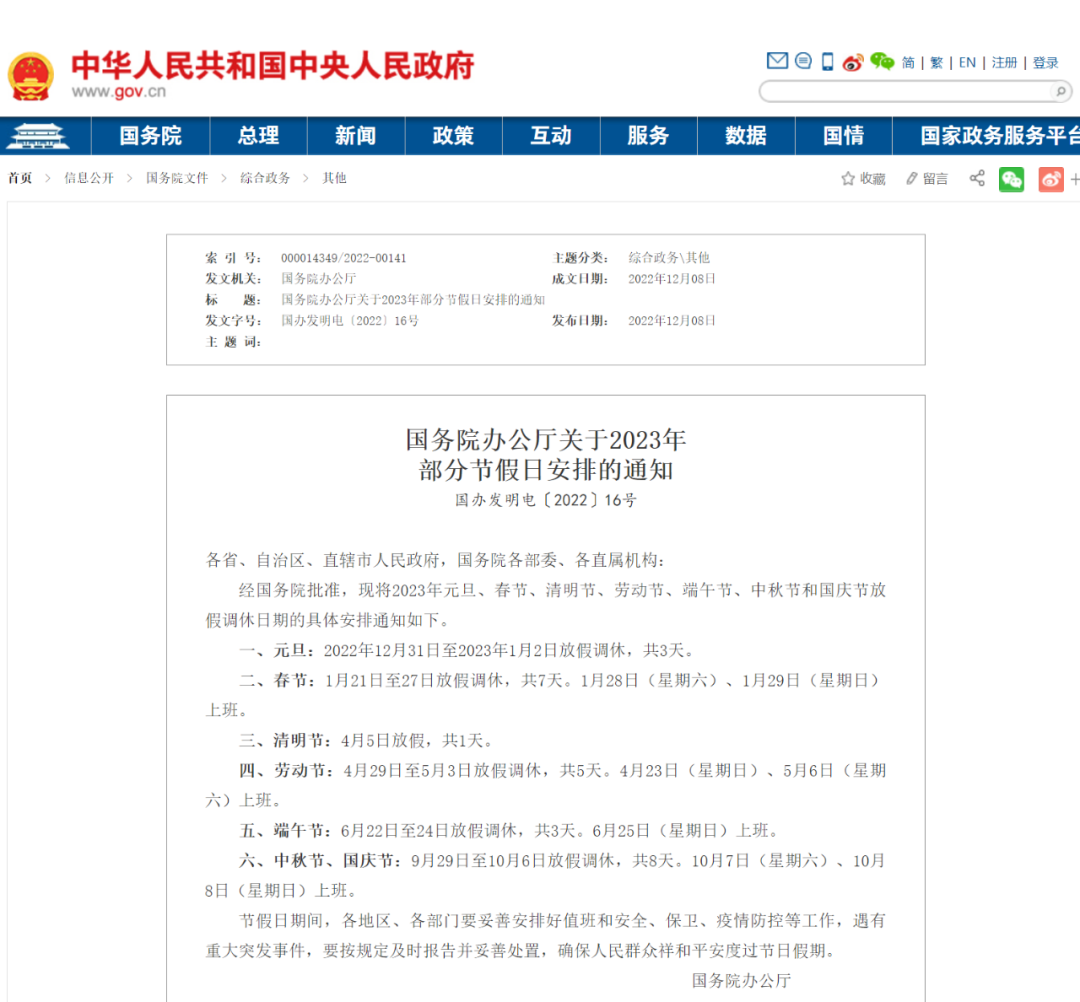Viewport: 1080px width, 1002px height.
Task: Switch to 简 simplified Chinese
Action: (908, 63)
